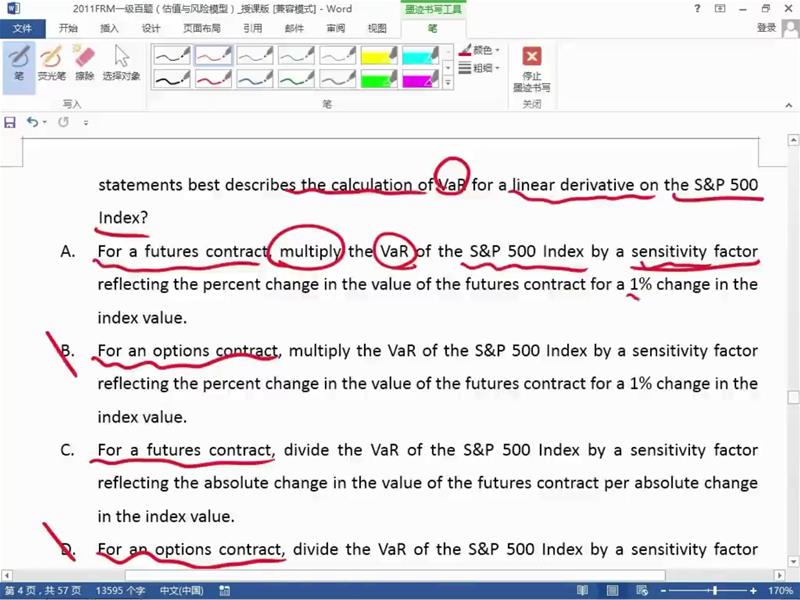Screen dimensions: 800x600
Task: Click page count 第4页,共57页 in status bar
Action: 43,591
